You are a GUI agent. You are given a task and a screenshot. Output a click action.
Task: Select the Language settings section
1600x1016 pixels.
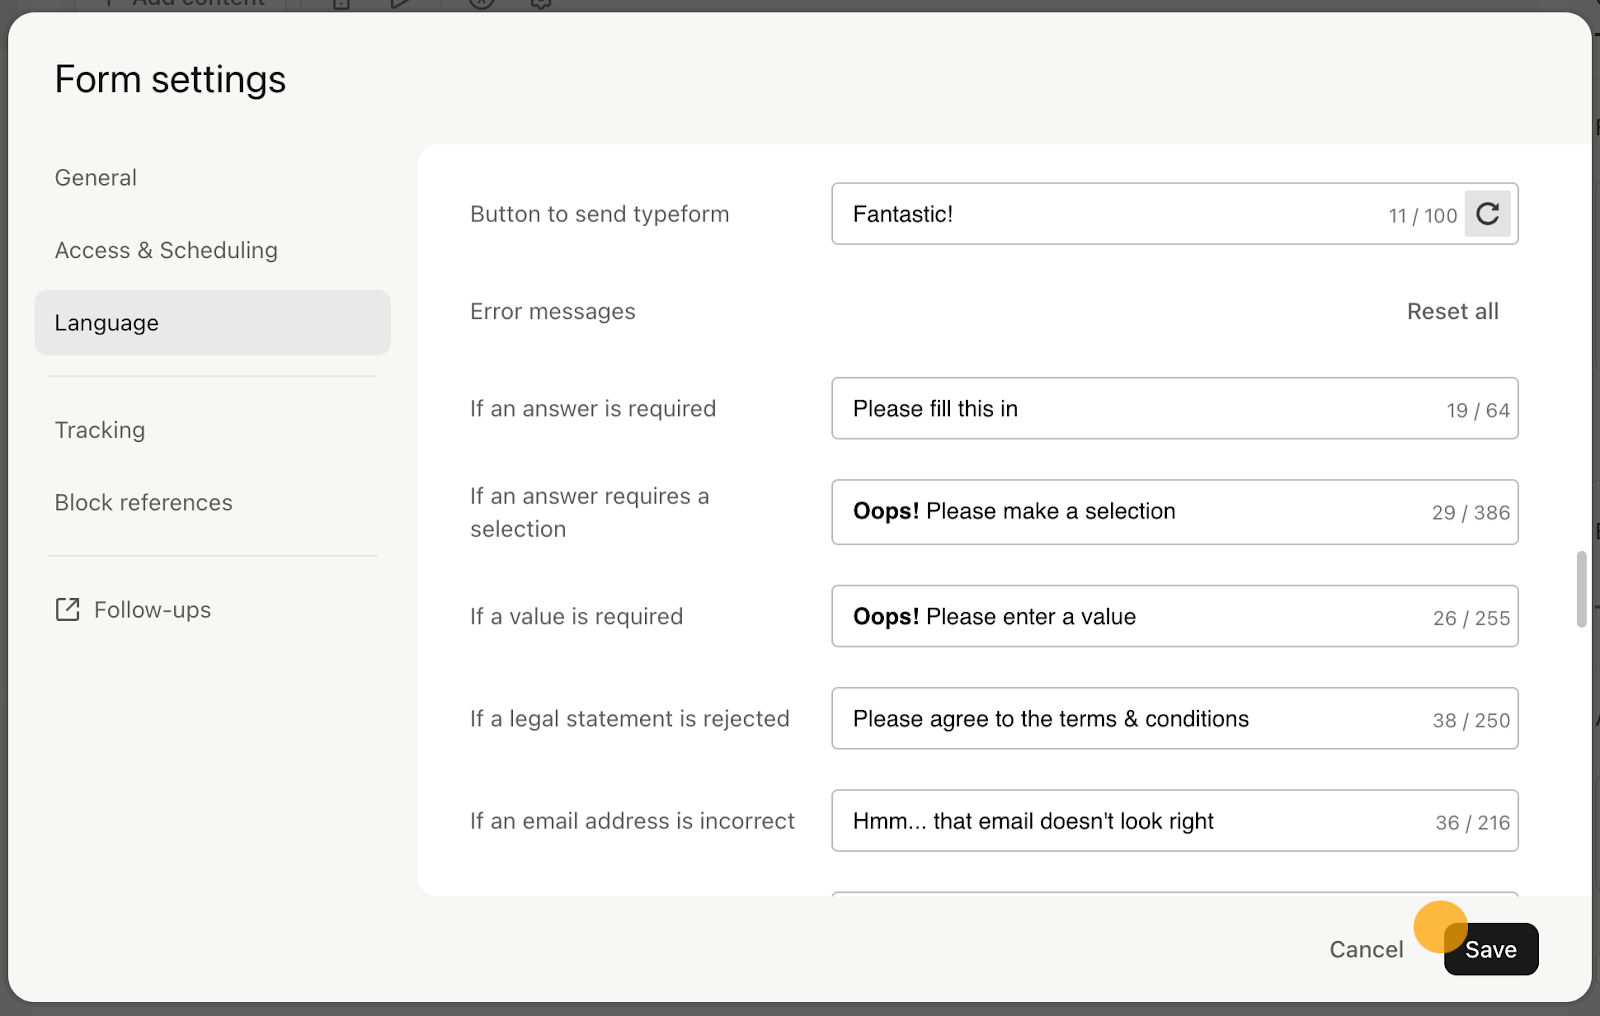(x=212, y=323)
